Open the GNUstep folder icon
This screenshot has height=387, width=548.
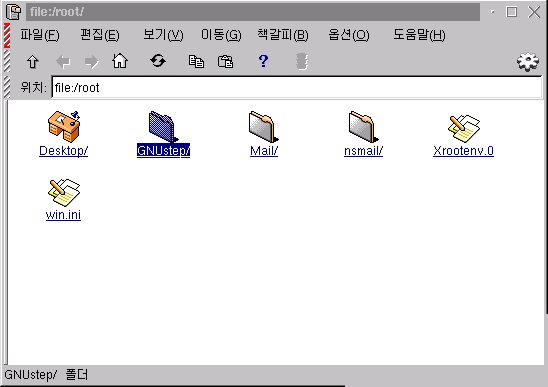[x=163, y=126]
